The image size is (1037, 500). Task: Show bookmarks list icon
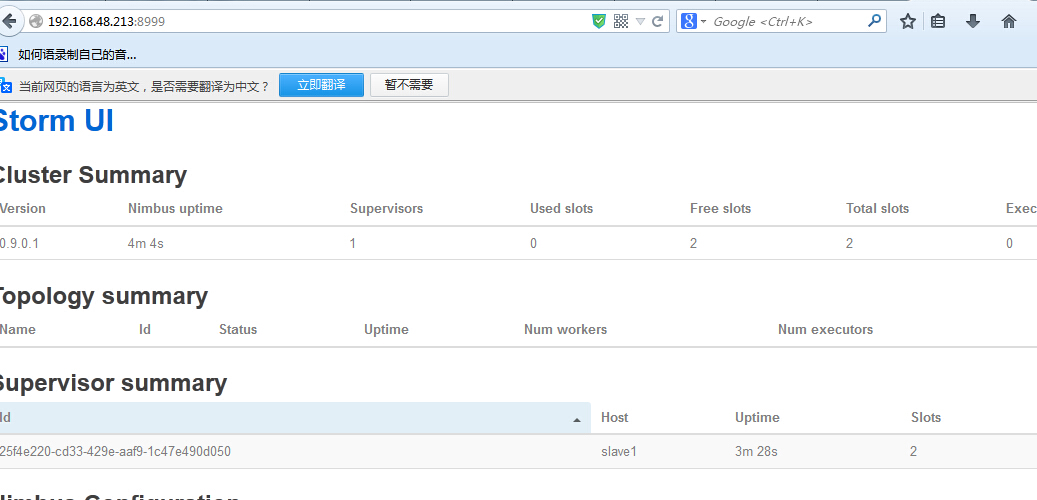938,21
